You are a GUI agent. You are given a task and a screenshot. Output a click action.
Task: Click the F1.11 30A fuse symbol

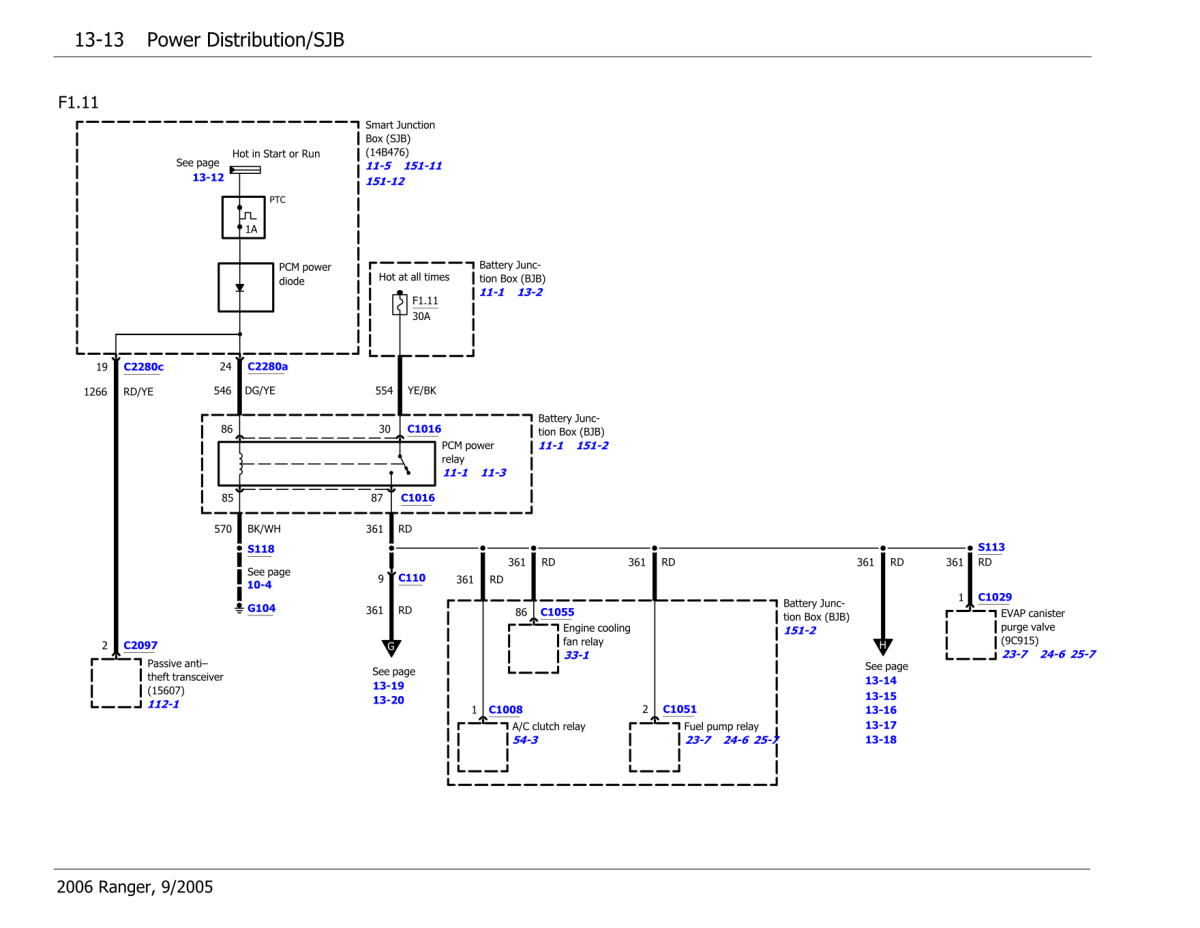(x=400, y=303)
